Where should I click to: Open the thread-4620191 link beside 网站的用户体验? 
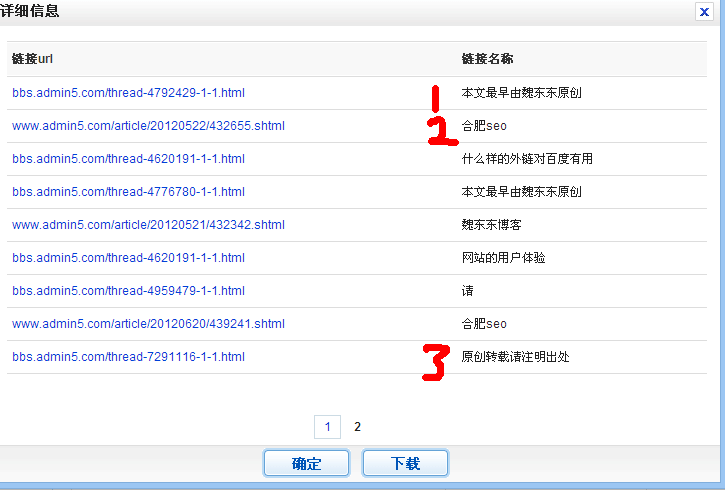[x=128, y=258]
